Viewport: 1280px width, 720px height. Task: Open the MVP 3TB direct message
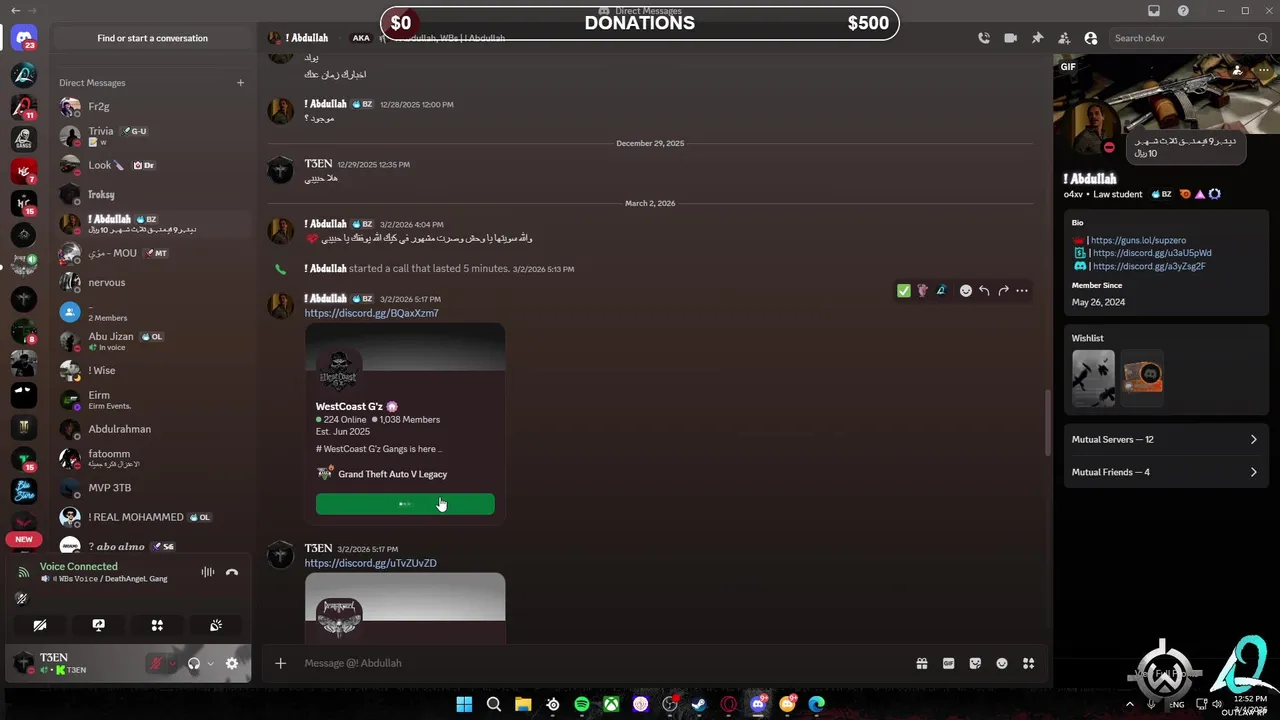click(153, 488)
